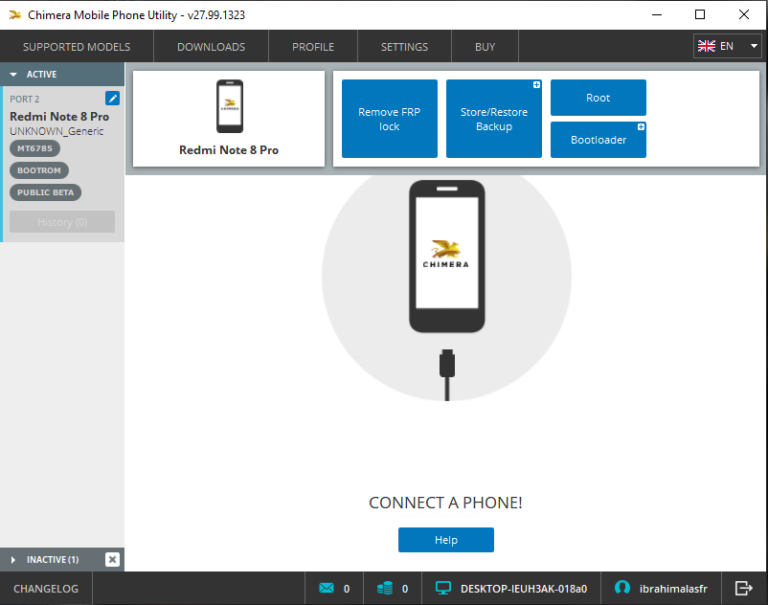The image size is (768, 605).
Task: Click the pencil edit icon for Port 2
Action: point(112,98)
